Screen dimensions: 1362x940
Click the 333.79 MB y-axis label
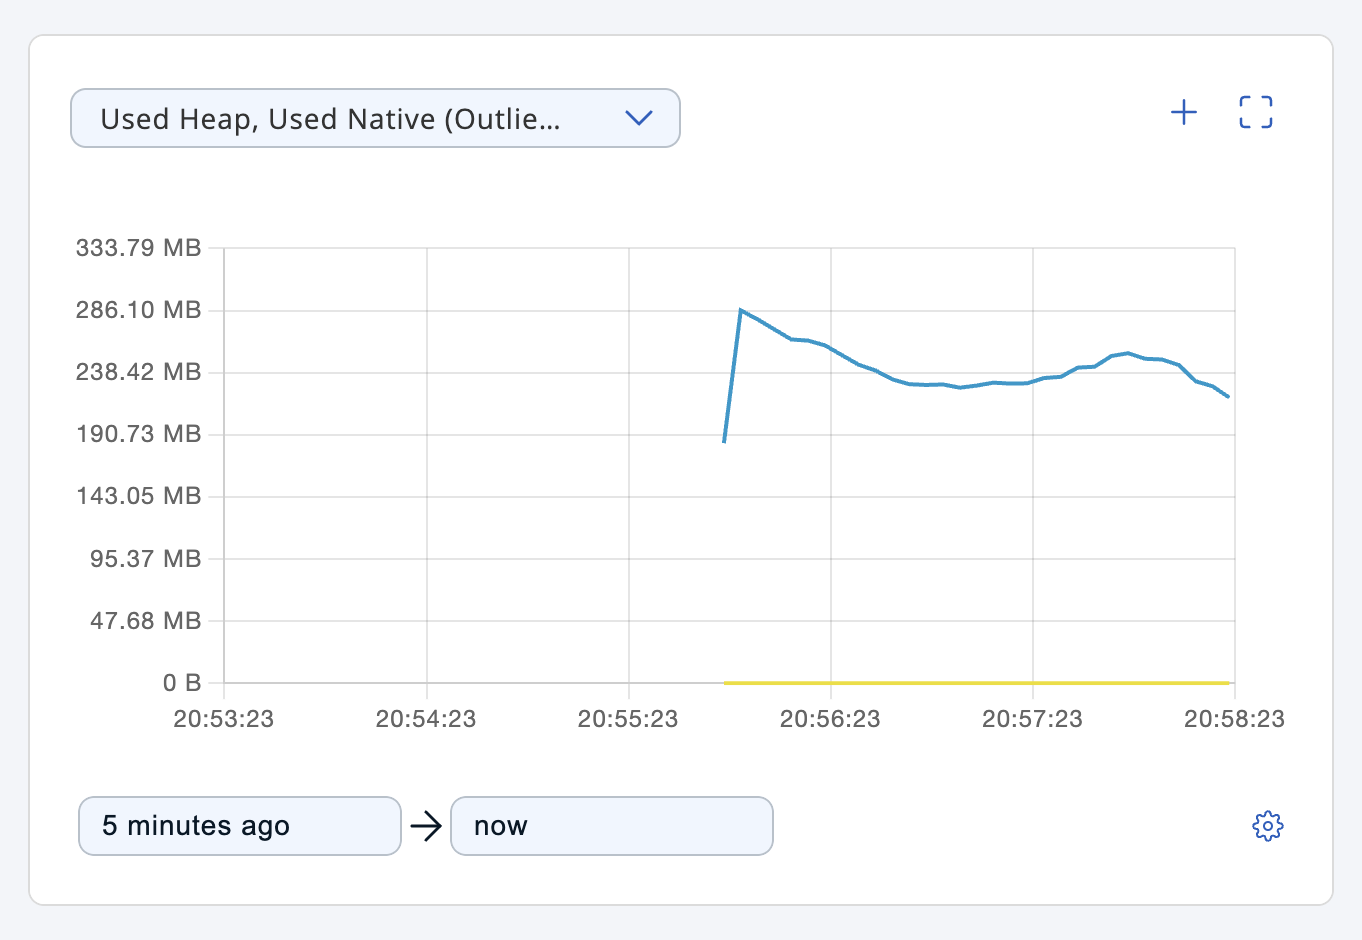click(139, 248)
